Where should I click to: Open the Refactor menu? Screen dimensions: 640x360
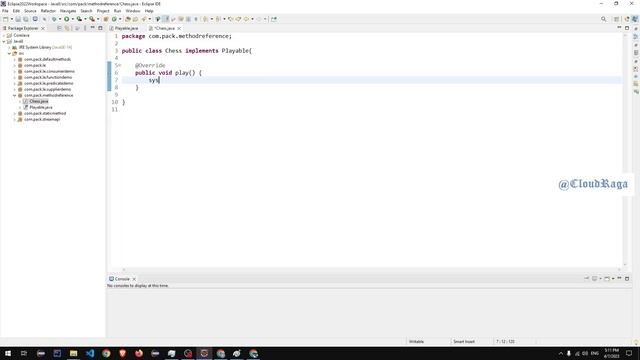coord(48,11)
